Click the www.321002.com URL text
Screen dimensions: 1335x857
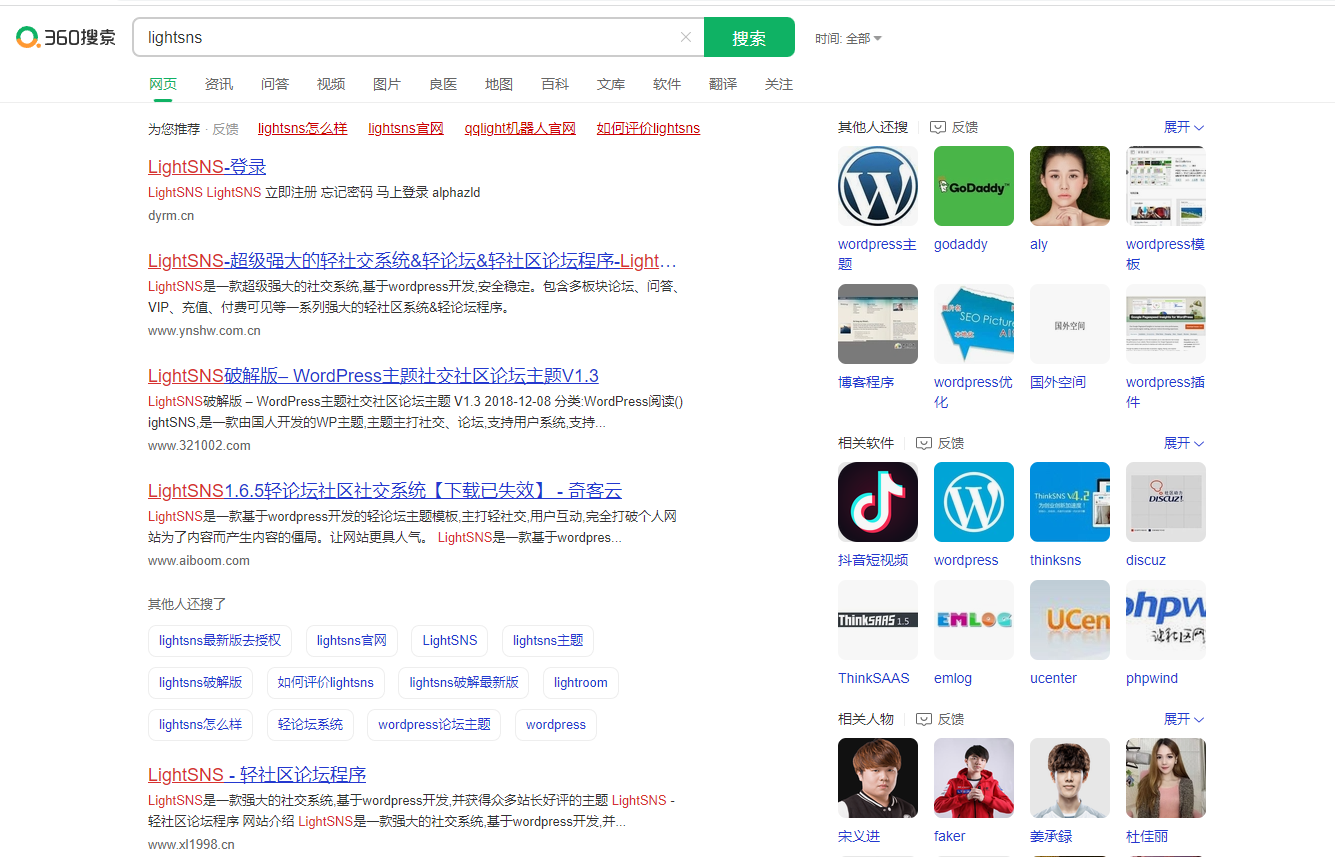tap(199, 446)
